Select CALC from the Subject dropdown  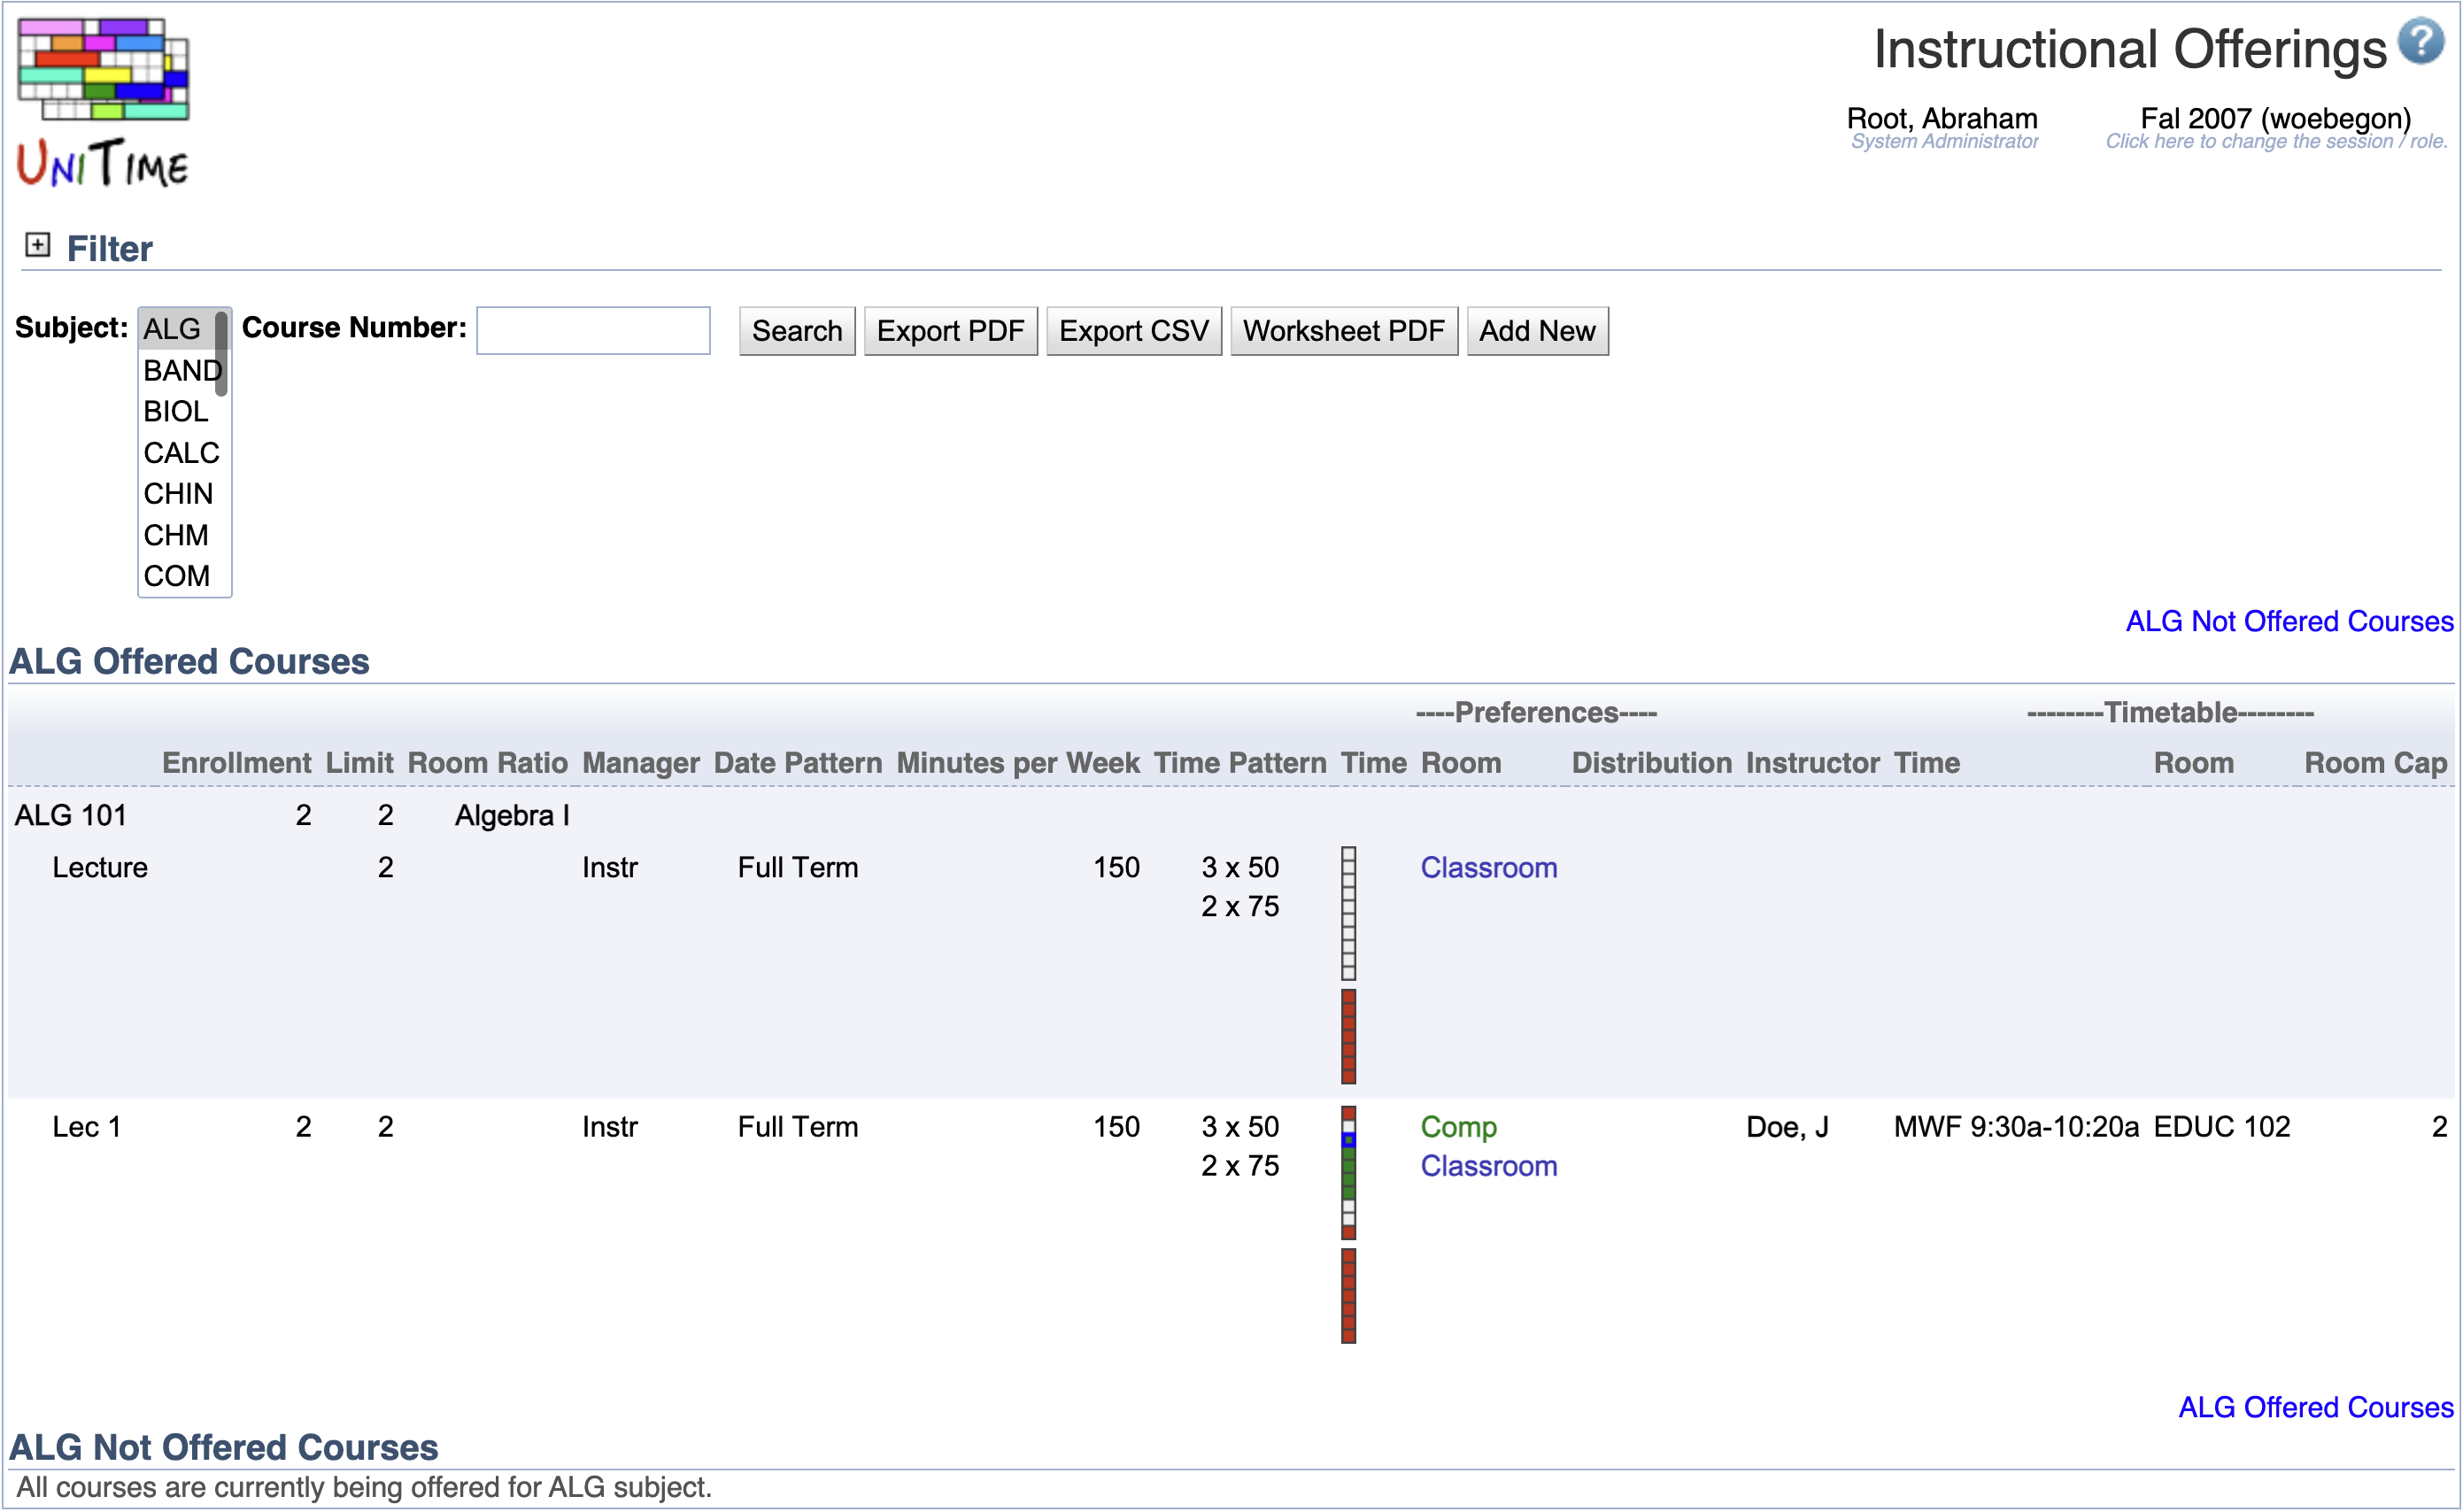tap(180, 453)
